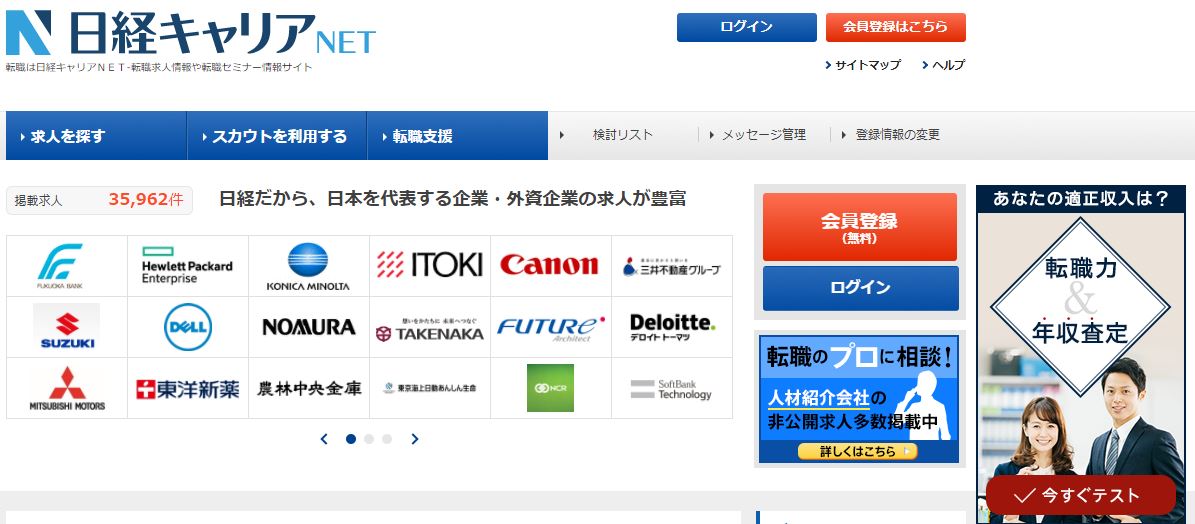Open the スカウトを利用する menu
The height and width of the screenshot is (524, 1195).
277,136
